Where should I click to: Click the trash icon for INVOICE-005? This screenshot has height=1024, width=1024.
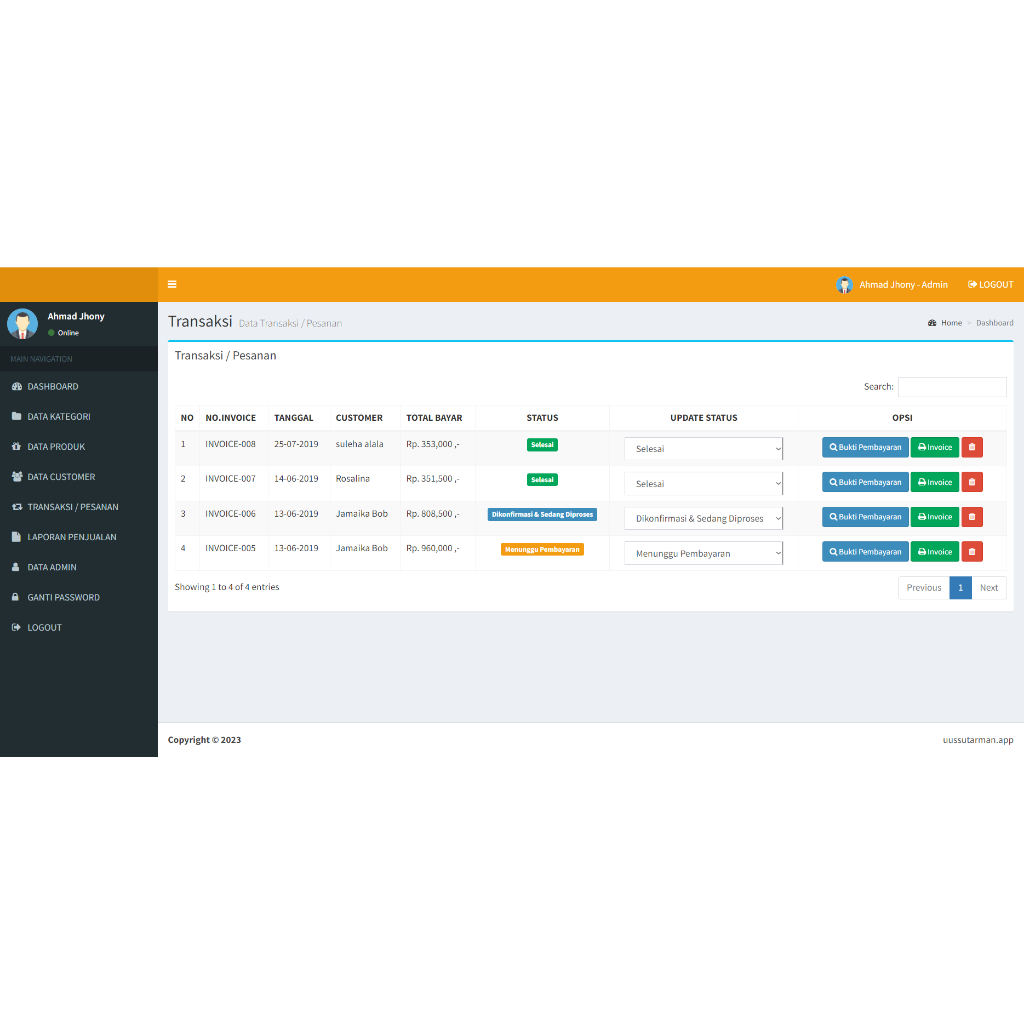pos(972,552)
